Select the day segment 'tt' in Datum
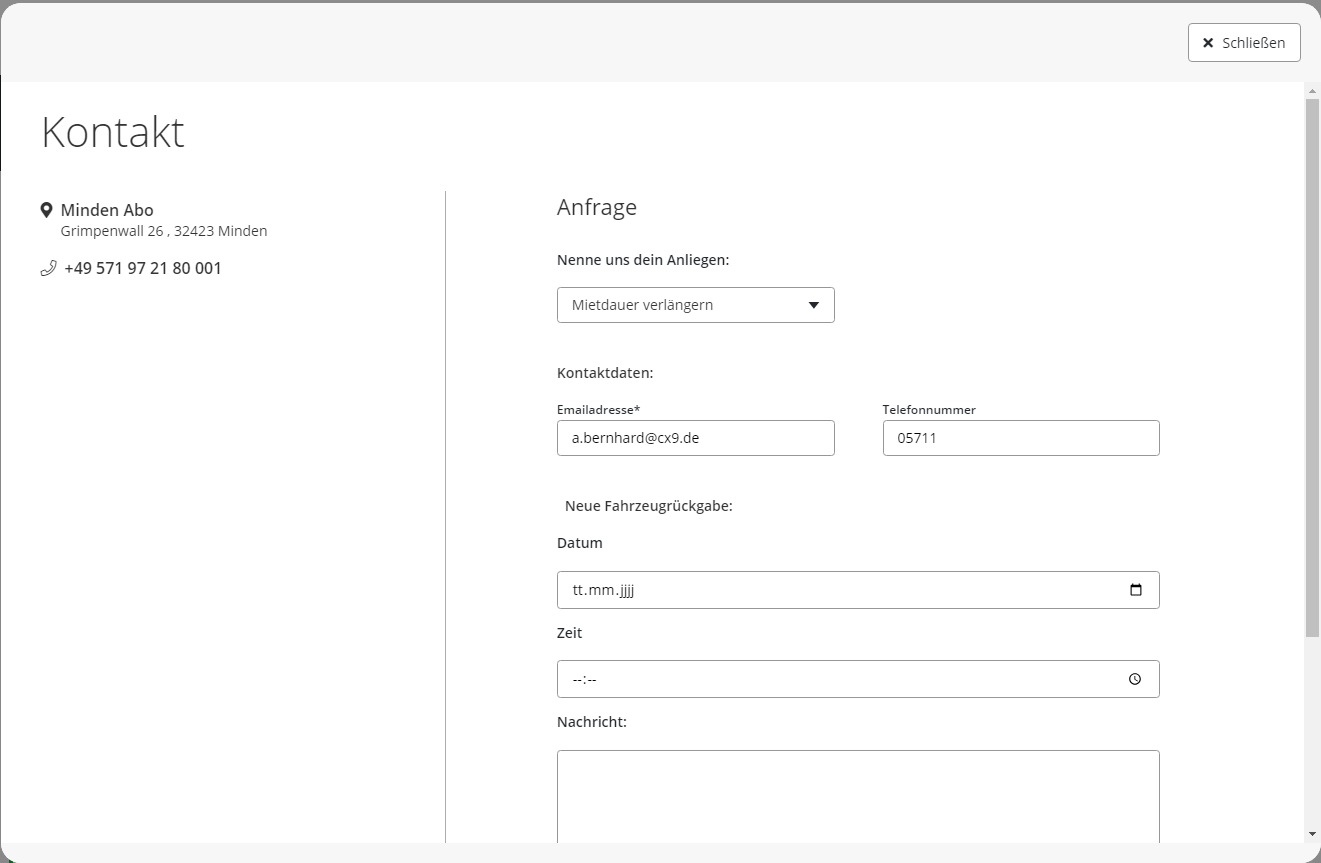The width and height of the screenshot is (1321, 863). point(578,590)
